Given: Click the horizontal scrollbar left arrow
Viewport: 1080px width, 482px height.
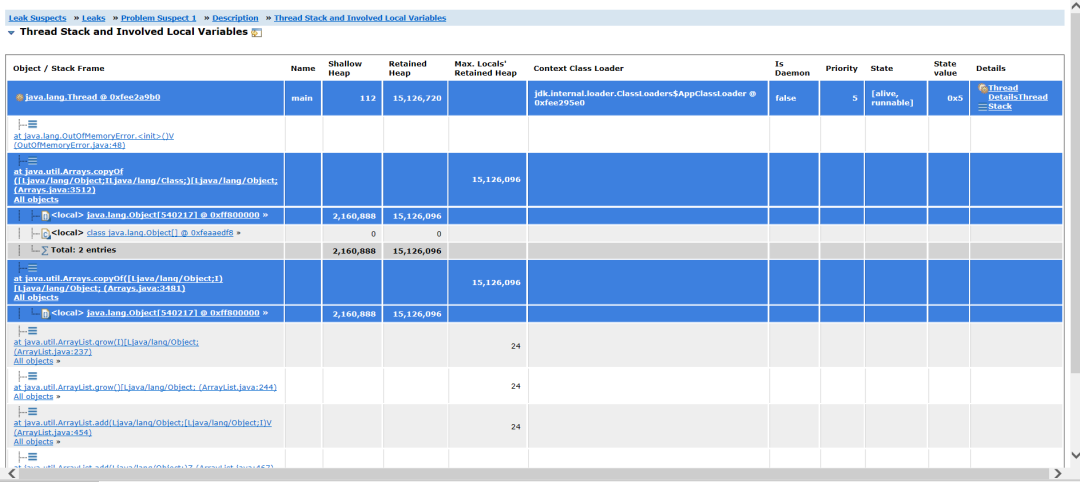Looking at the screenshot, I should click(12, 473).
